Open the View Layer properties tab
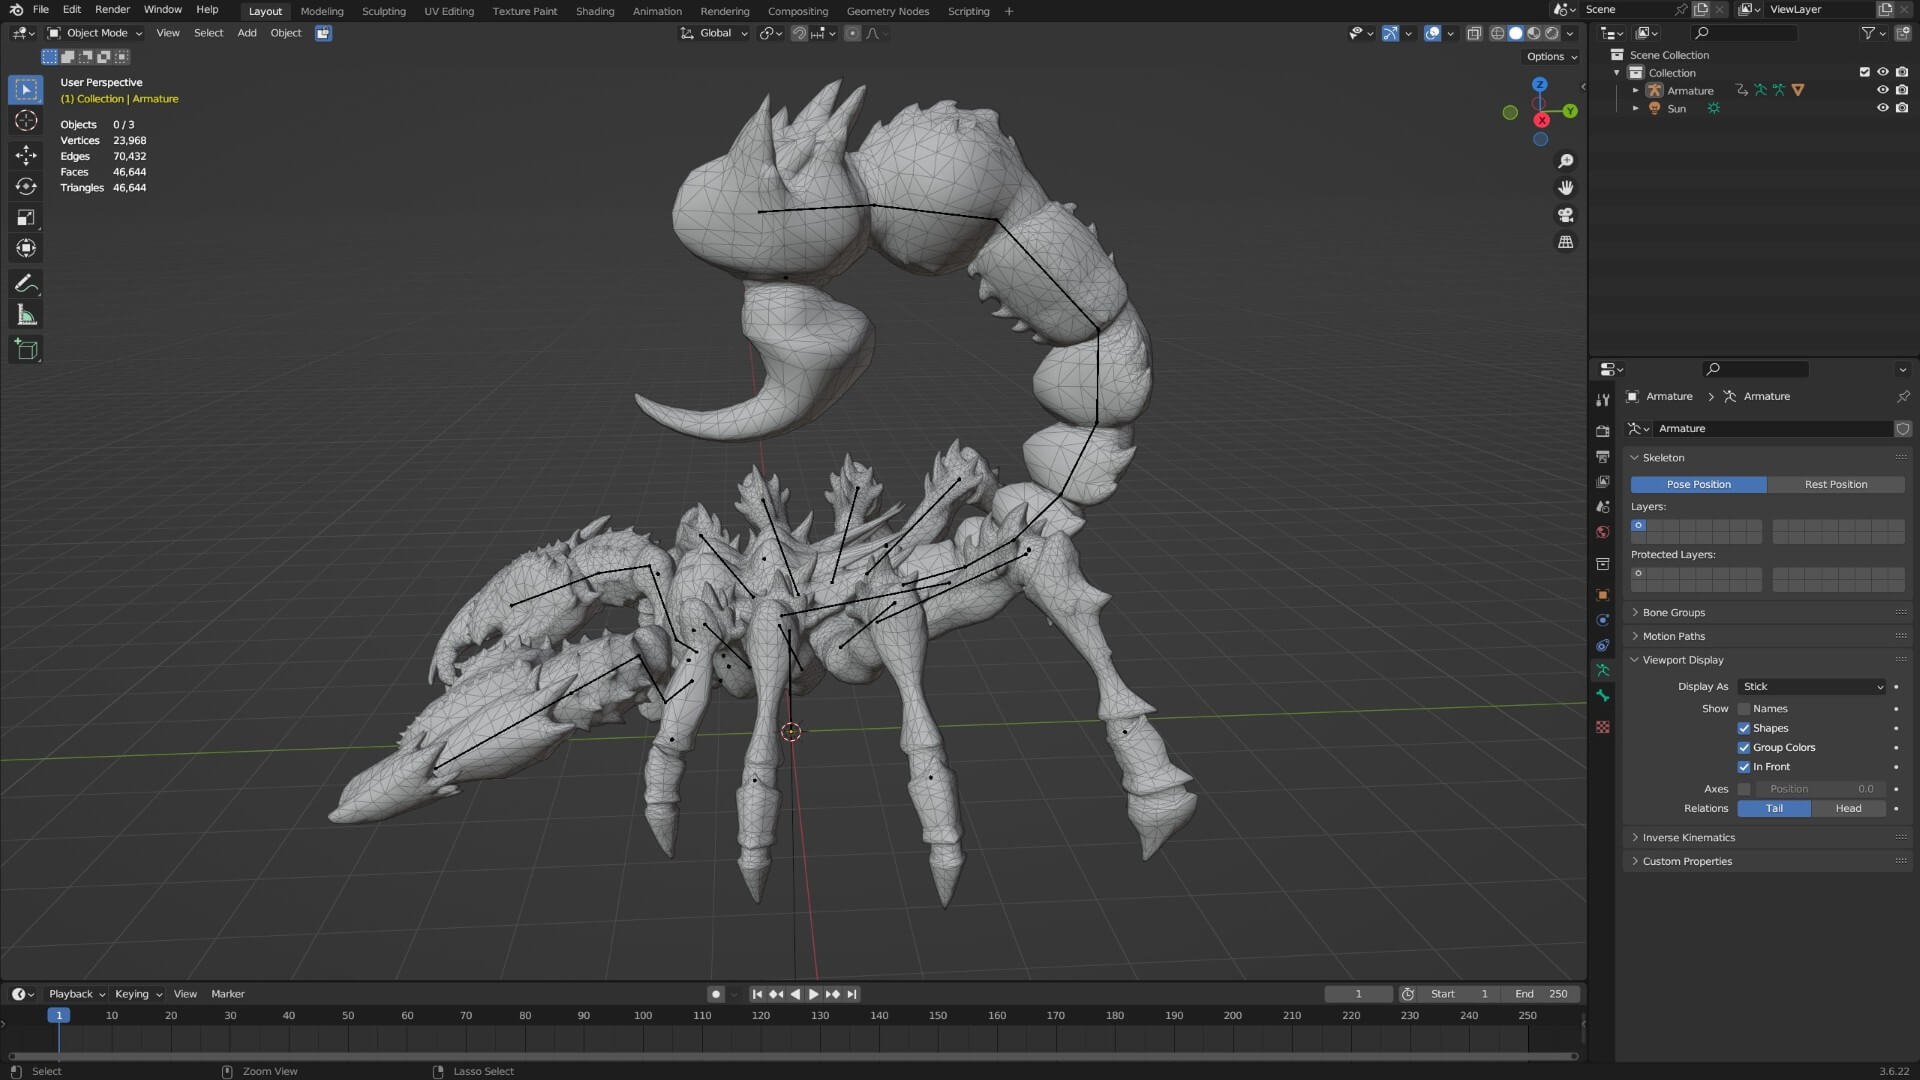1920x1080 pixels. coord(1603,482)
